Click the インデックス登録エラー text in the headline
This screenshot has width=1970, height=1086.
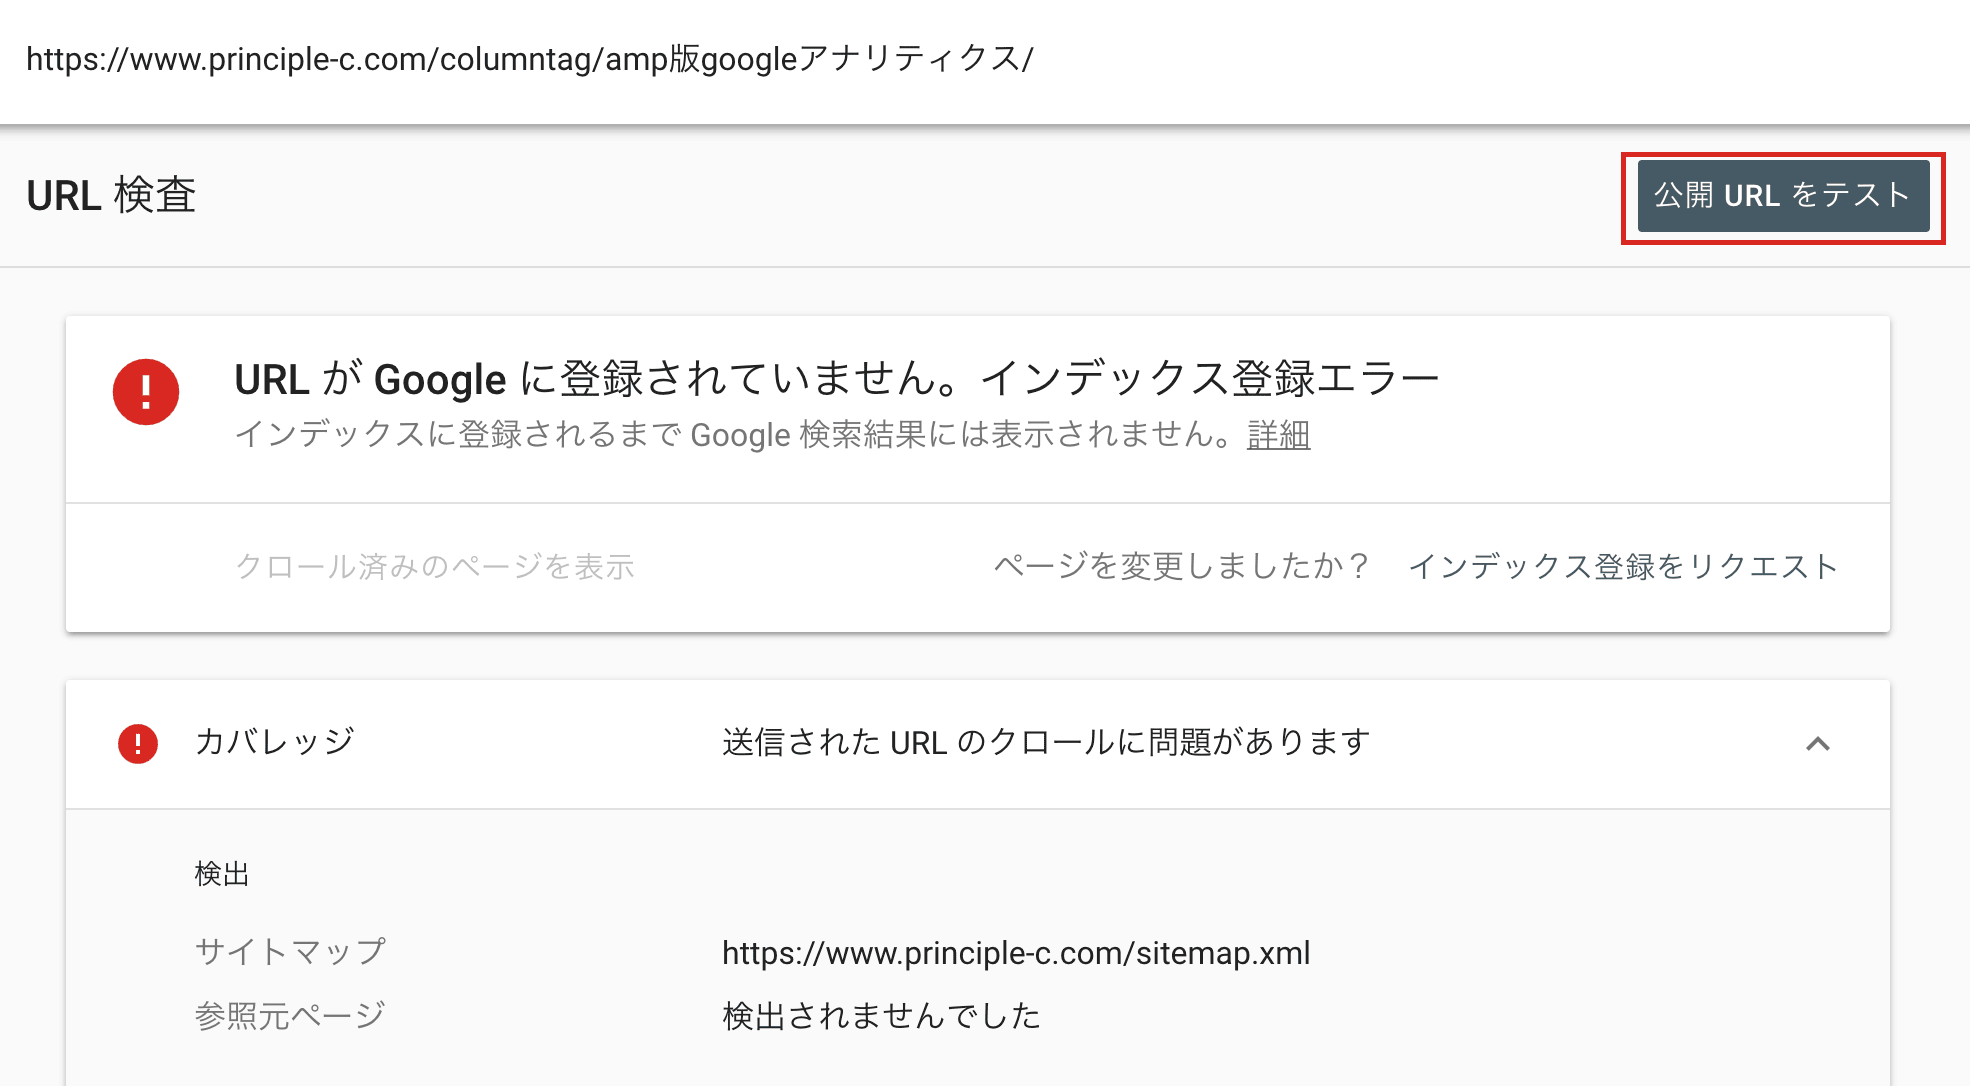pyautogui.click(x=1210, y=380)
